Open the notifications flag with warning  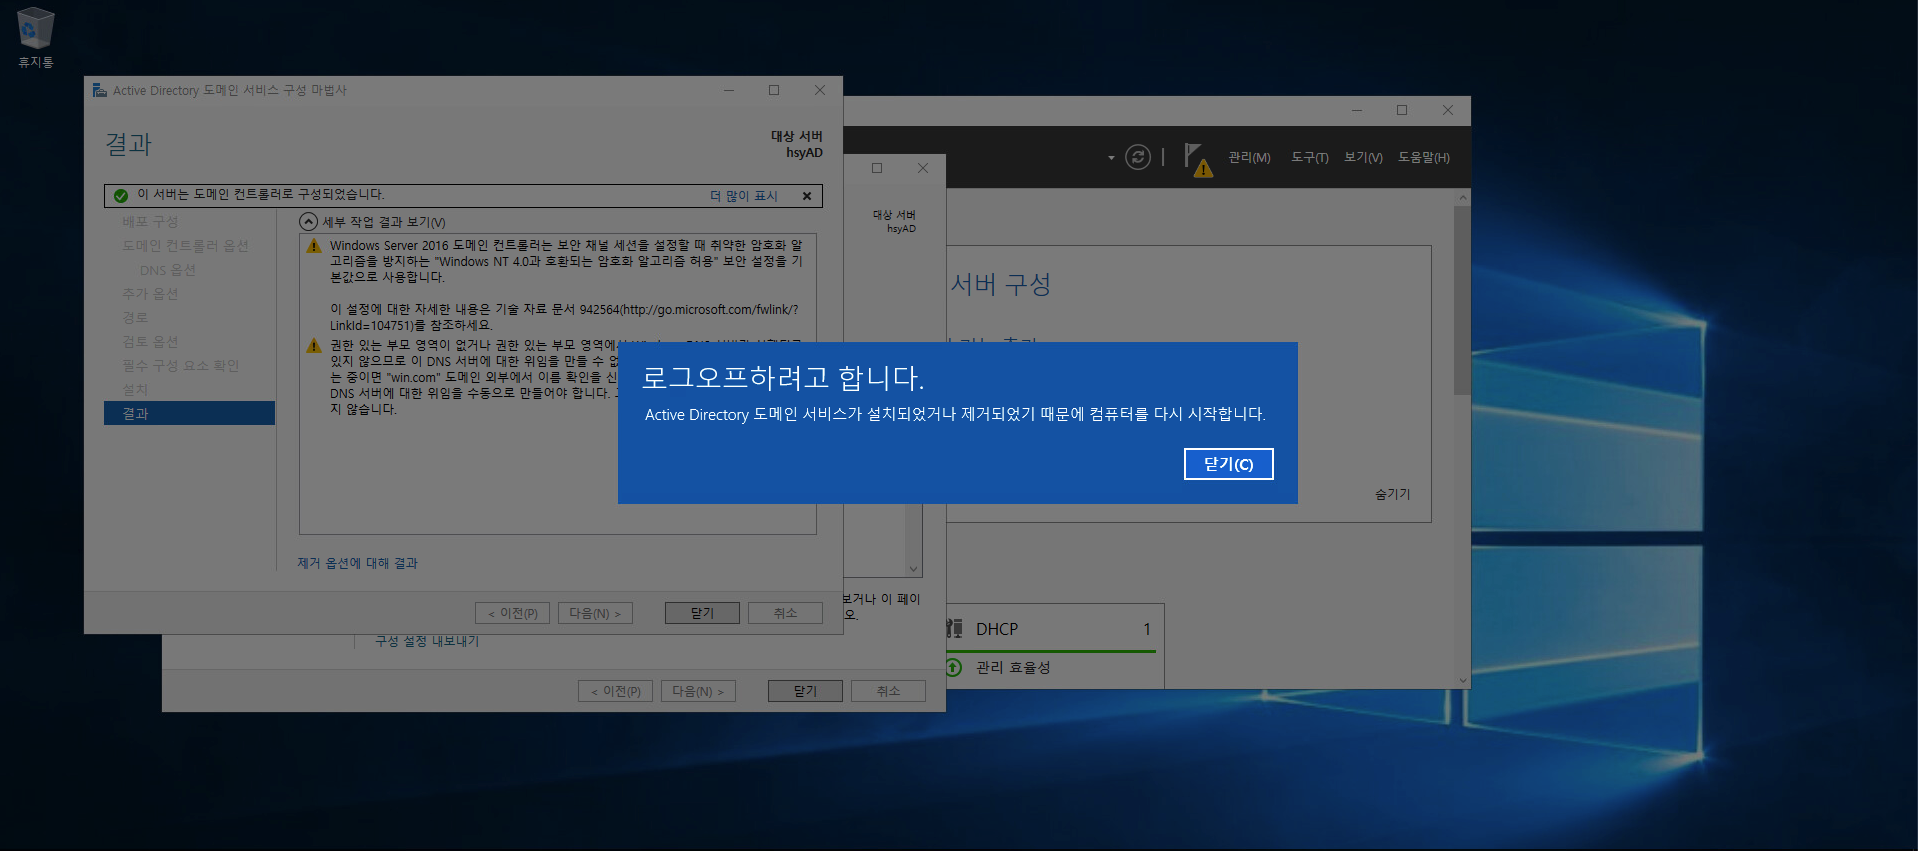1197,159
